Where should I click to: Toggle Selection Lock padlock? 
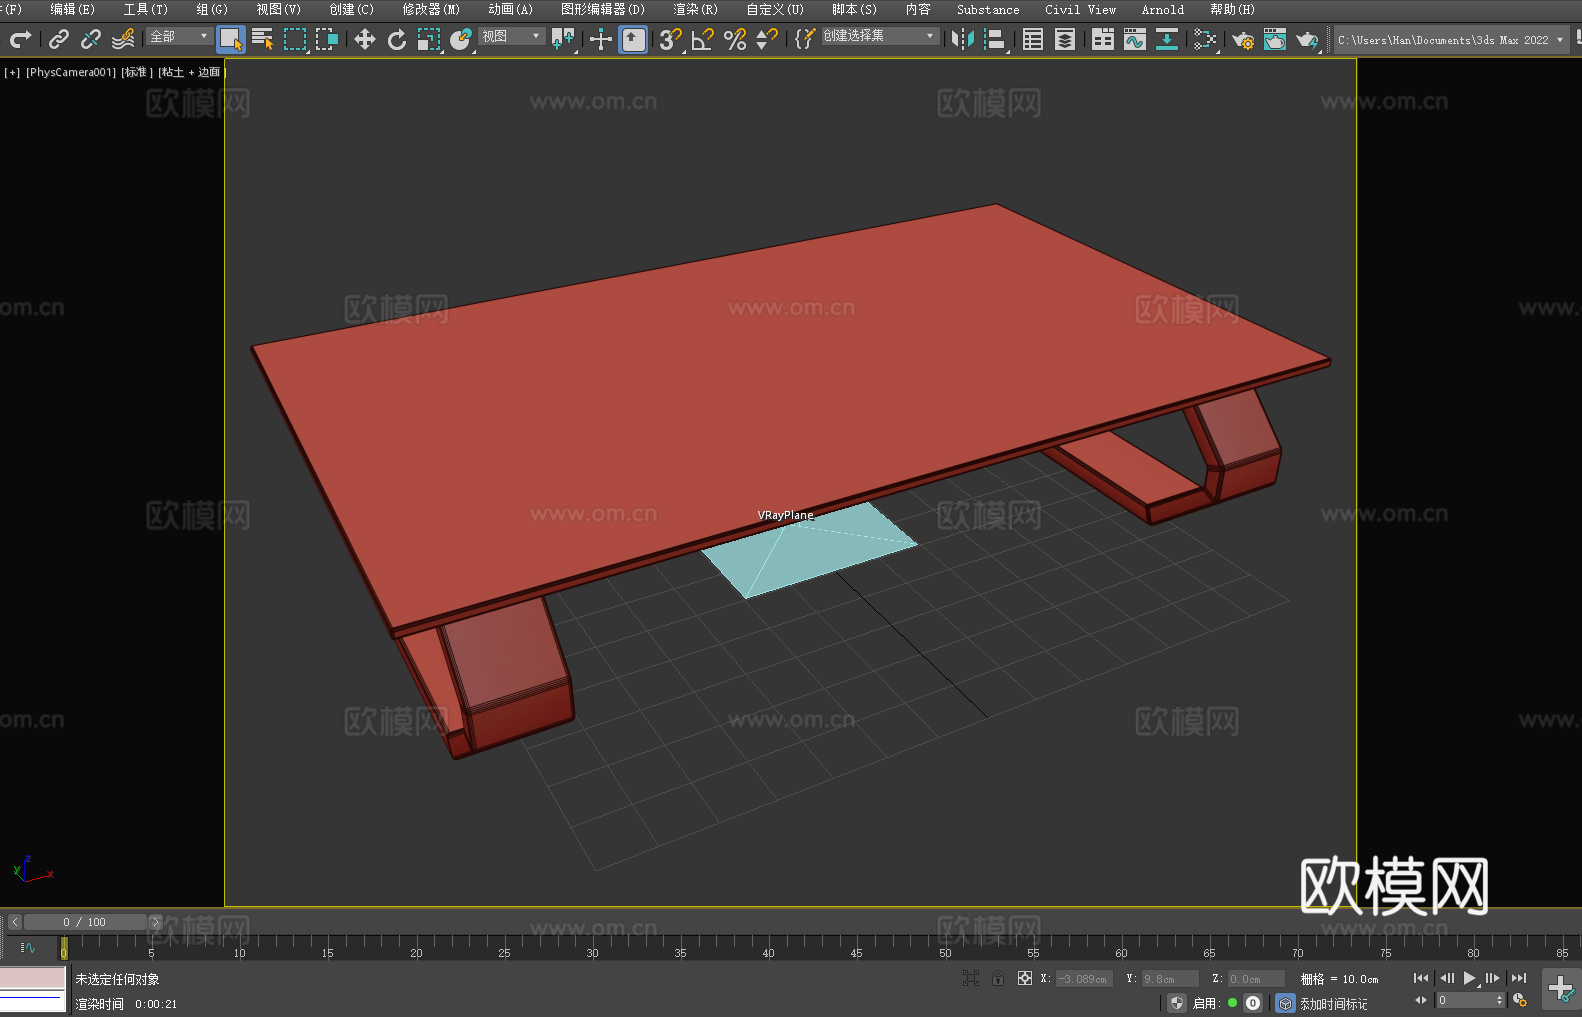click(x=998, y=978)
